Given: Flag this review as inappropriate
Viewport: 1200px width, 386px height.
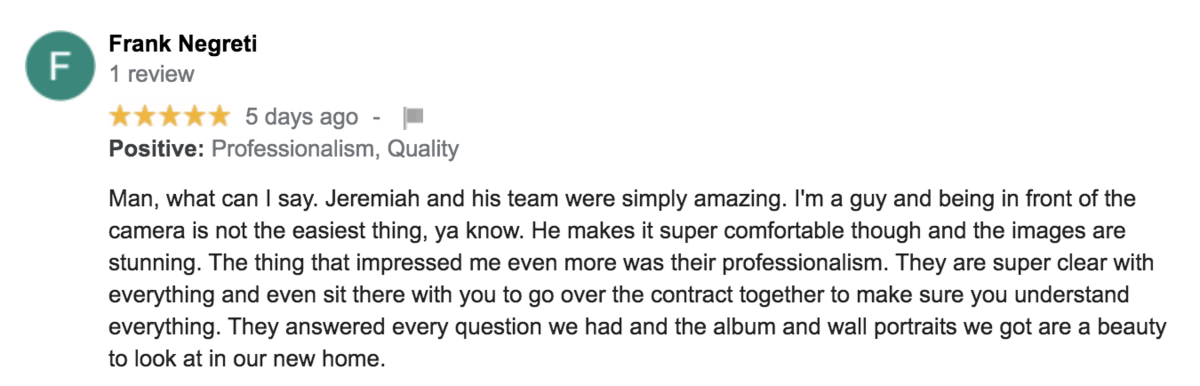Looking at the screenshot, I should tap(413, 118).
